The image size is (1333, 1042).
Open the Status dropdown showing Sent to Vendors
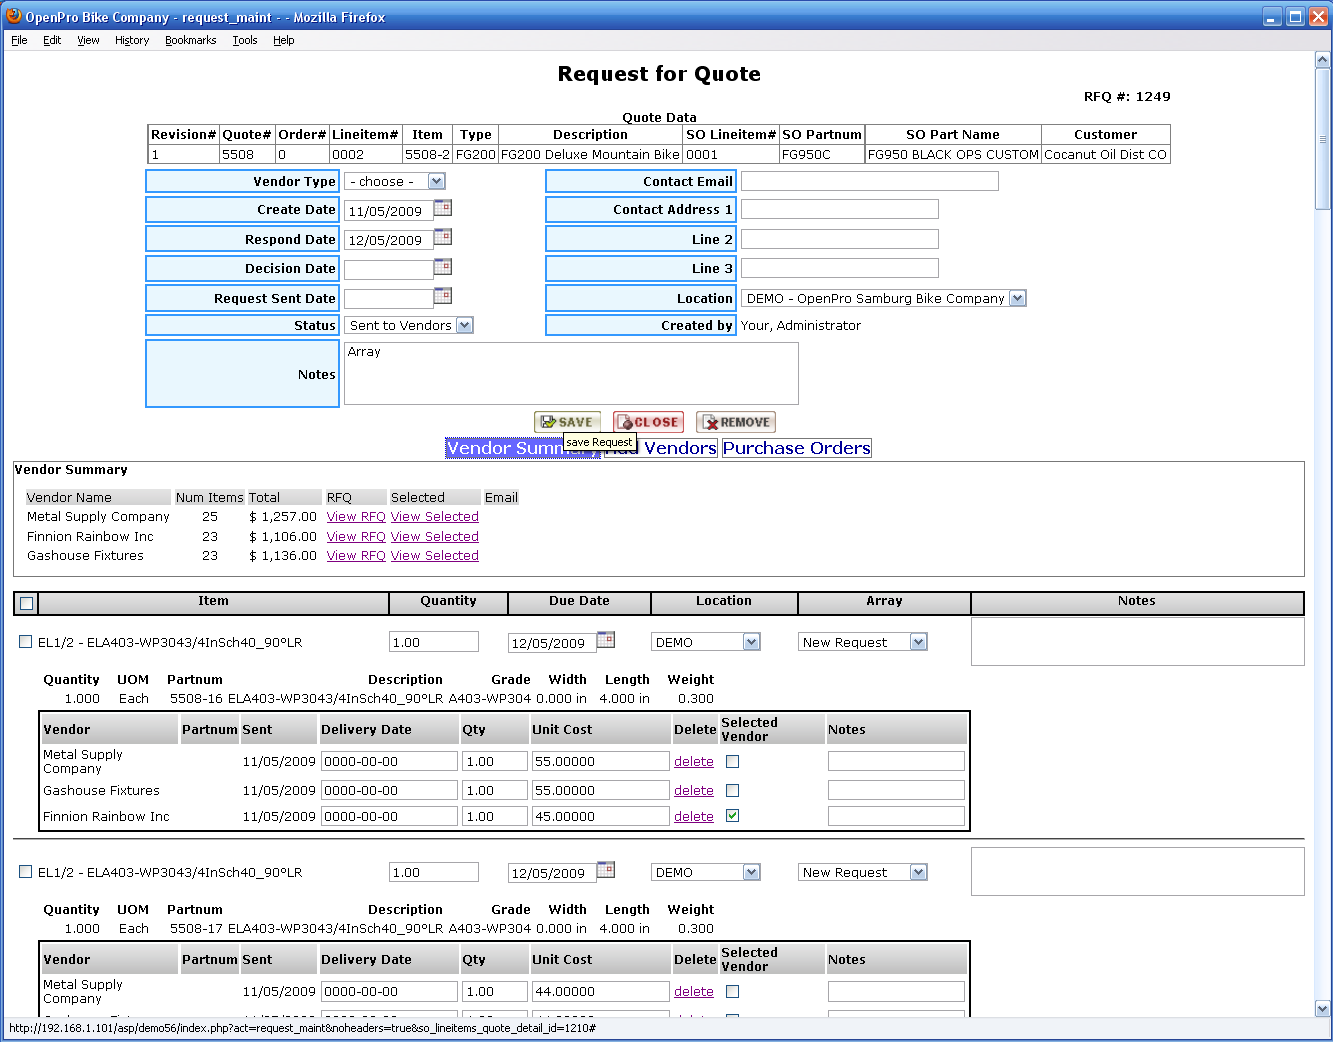[464, 326]
